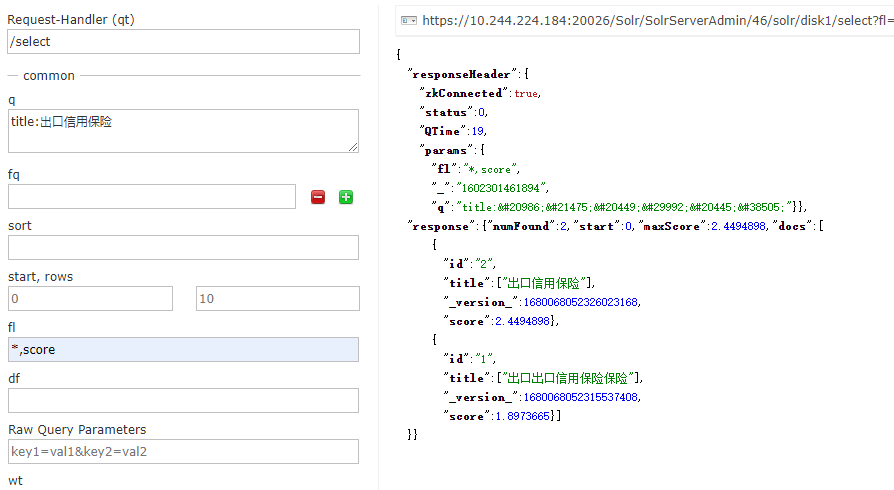Click the q textarea resize handle

(x=354, y=148)
